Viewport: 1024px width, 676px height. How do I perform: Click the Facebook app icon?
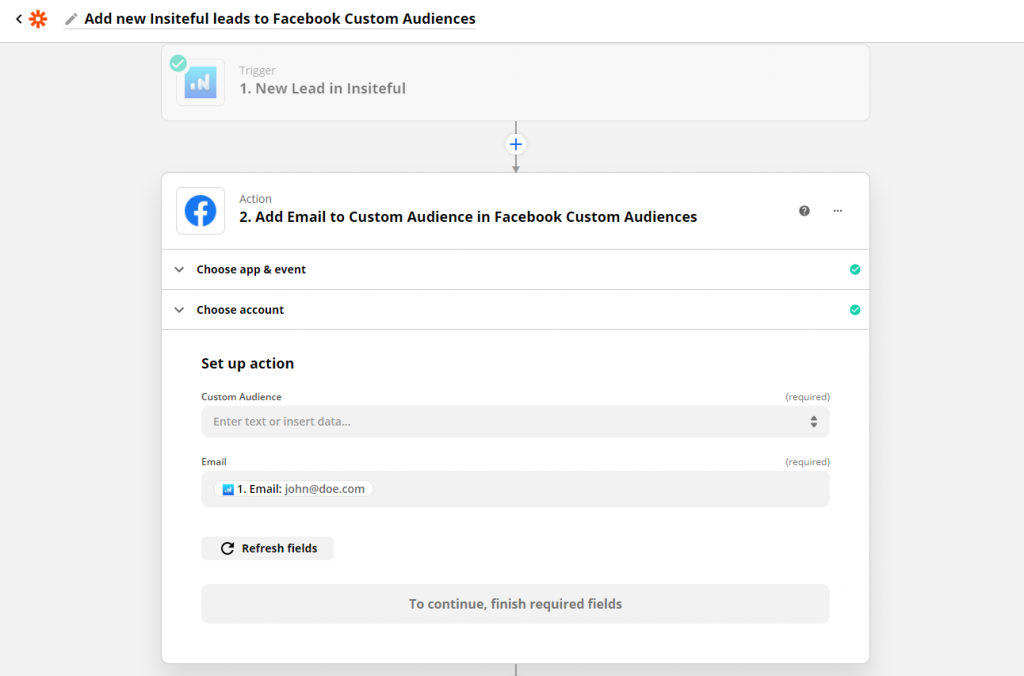pyautogui.click(x=200, y=211)
